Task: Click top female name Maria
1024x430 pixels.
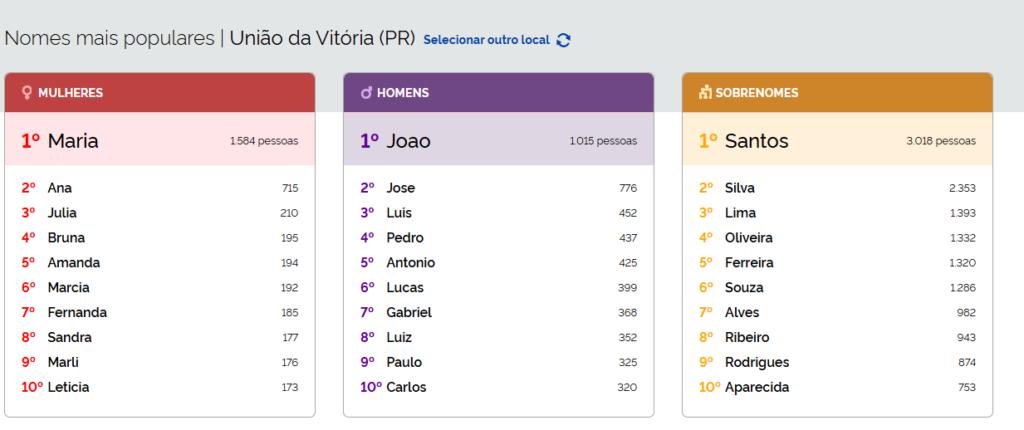Action: 73,141
